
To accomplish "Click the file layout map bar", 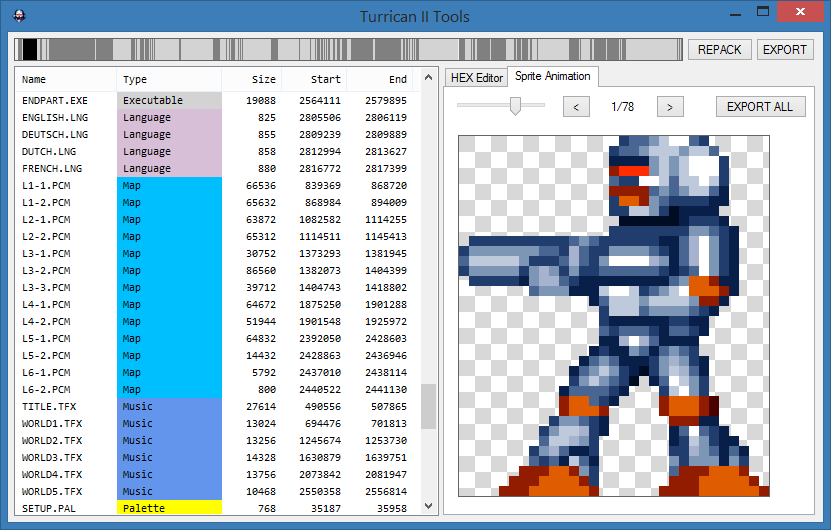I will [x=349, y=50].
